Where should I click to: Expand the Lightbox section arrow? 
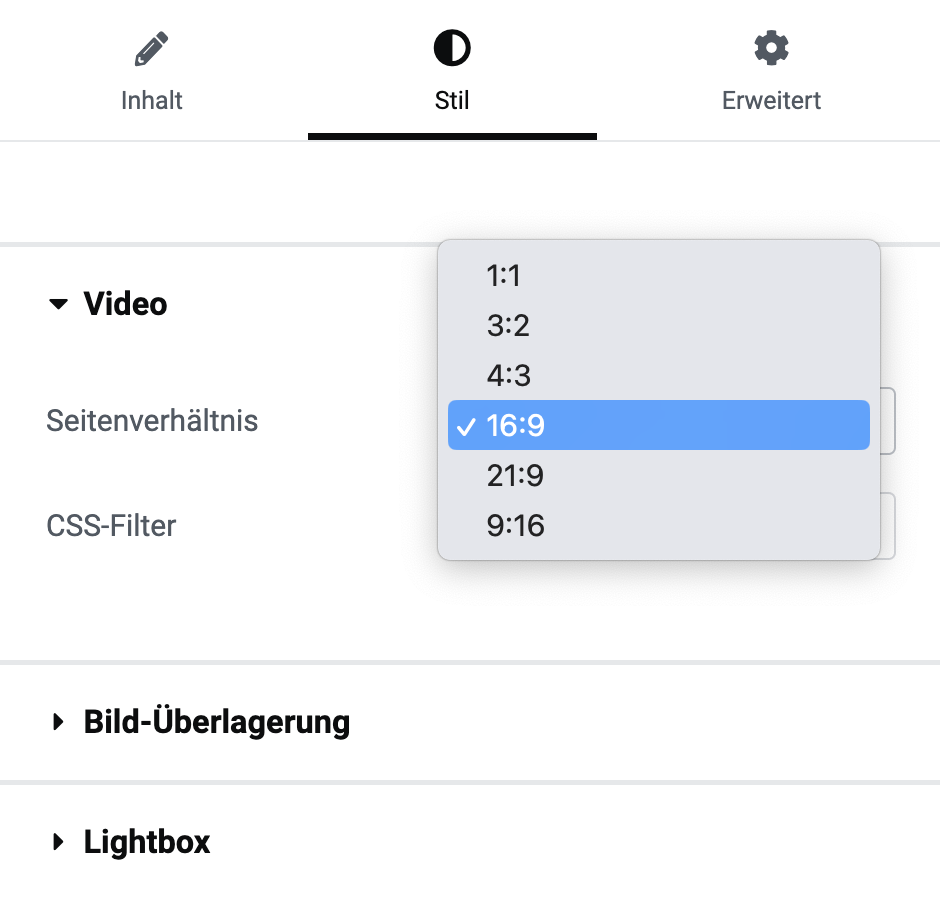click(58, 842)
